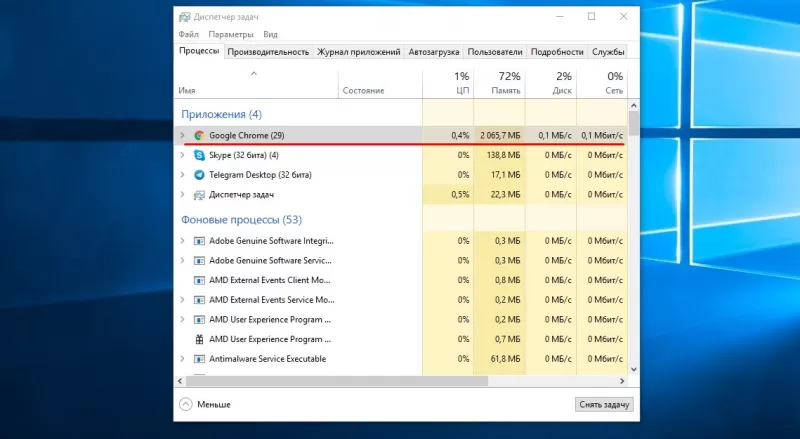This screenshot has width=800, height=439.
Task: Click the AMD External Events Service Mo... icon
Action: coord(199,300)
